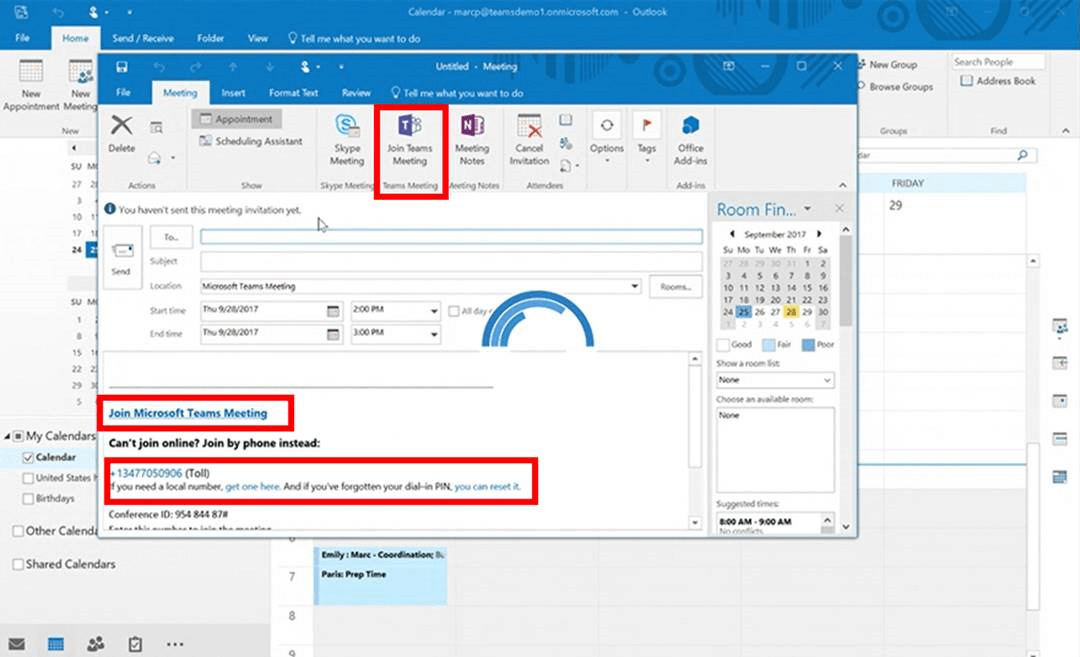
Task: Switch to the Insert ribbon tab
Action: click(x=233, y=93)
